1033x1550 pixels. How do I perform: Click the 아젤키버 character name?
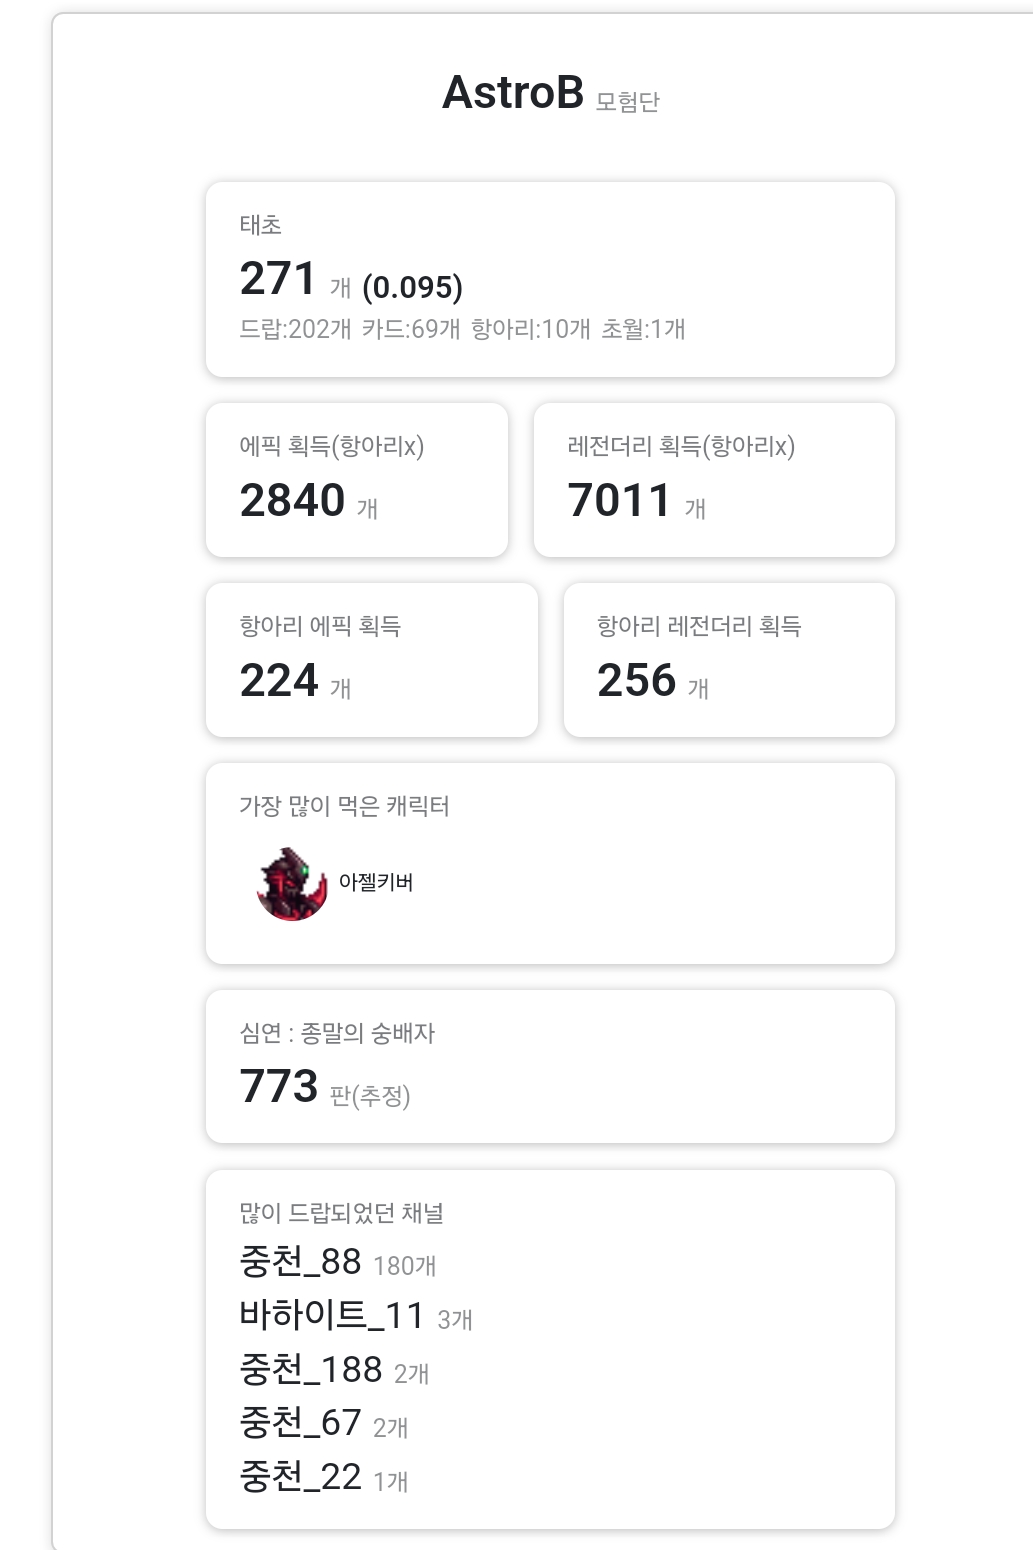coord(376,882)
